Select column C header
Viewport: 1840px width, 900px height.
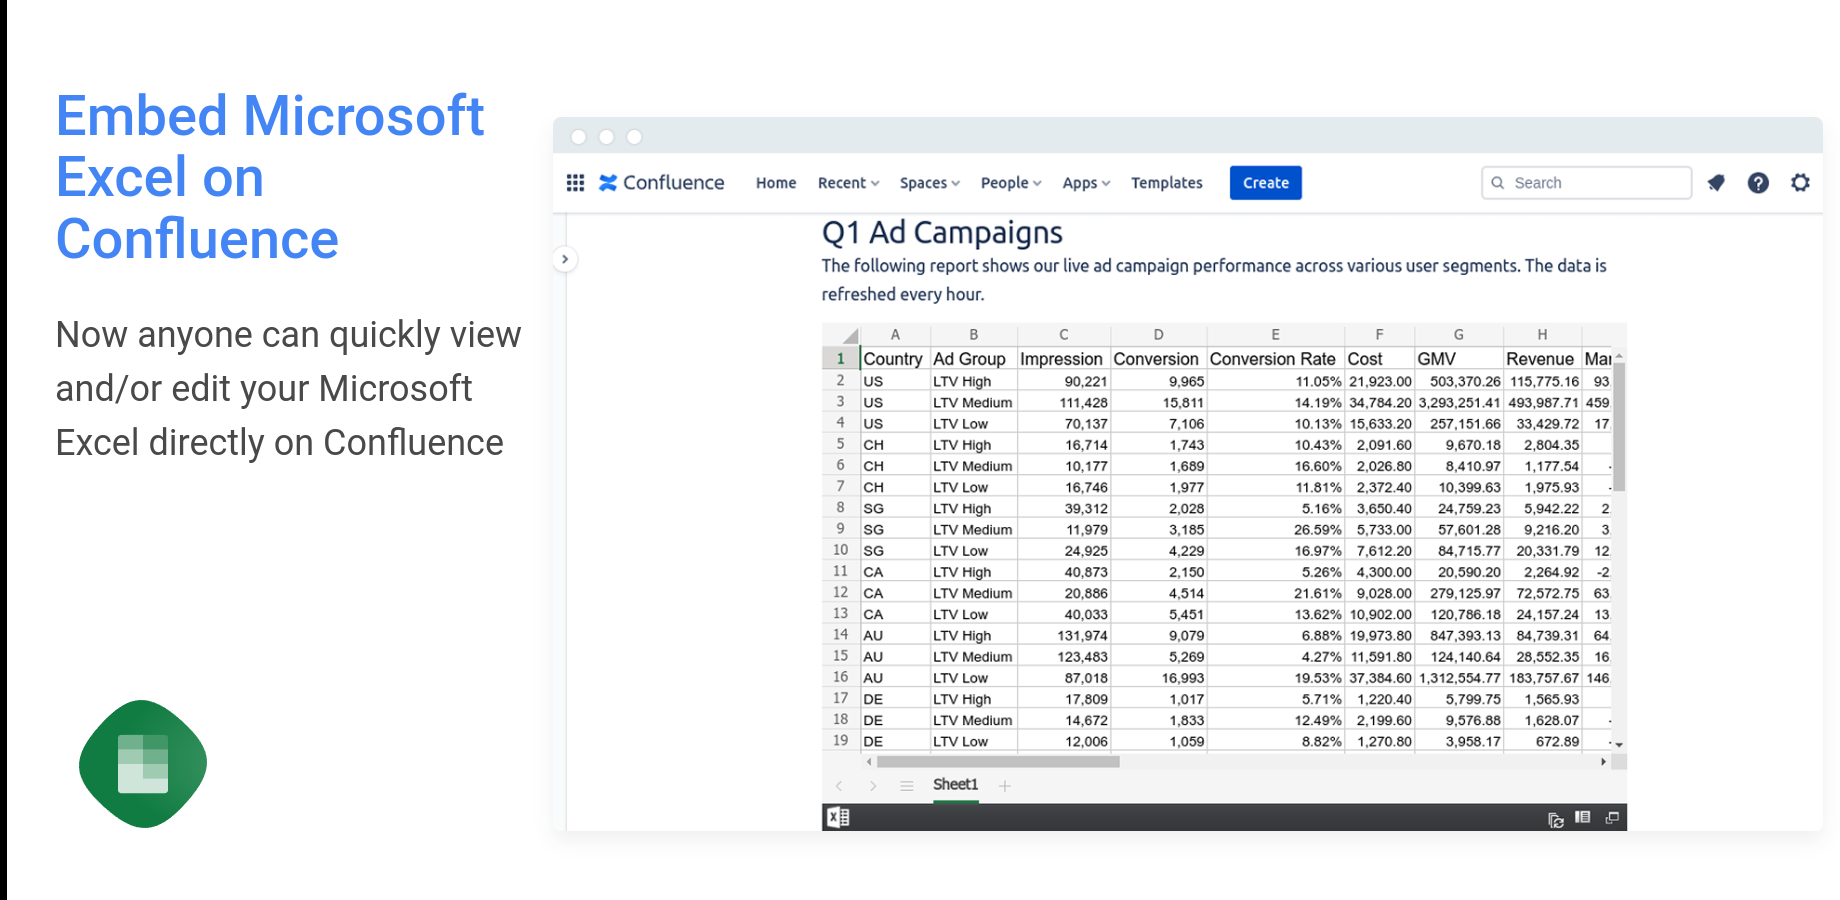[1064, 335]
